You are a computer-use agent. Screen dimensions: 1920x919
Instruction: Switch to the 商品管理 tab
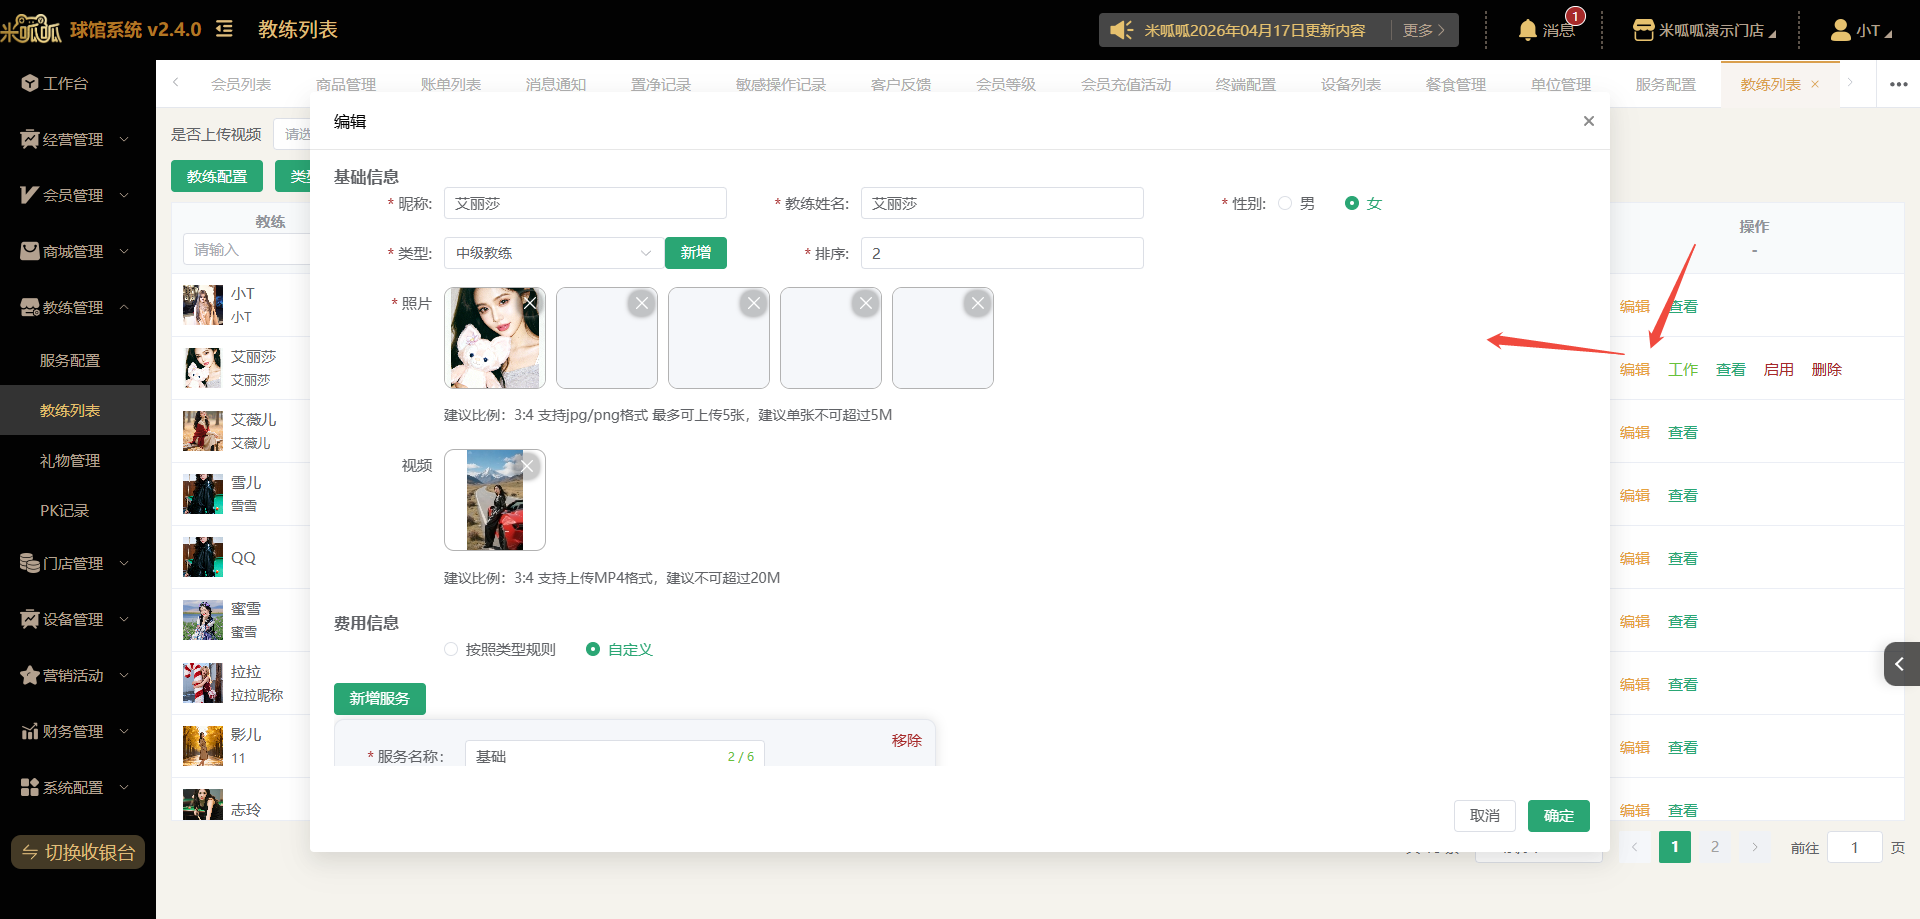(346, 84)
